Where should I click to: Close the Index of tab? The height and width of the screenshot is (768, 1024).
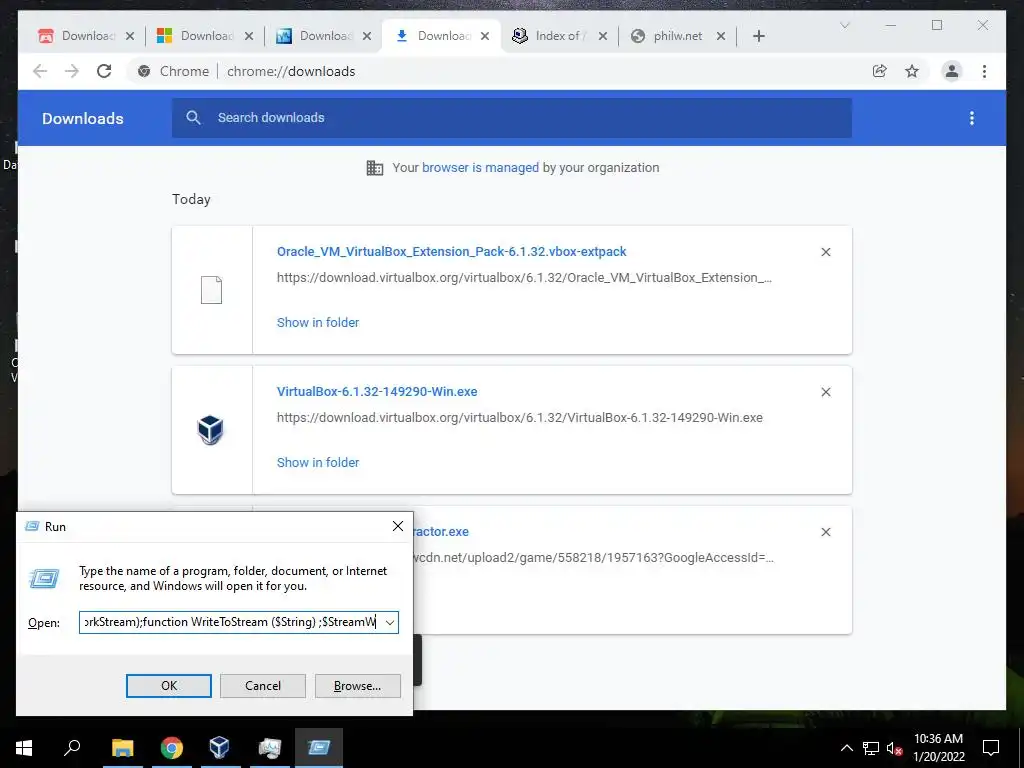click(603, 36)
